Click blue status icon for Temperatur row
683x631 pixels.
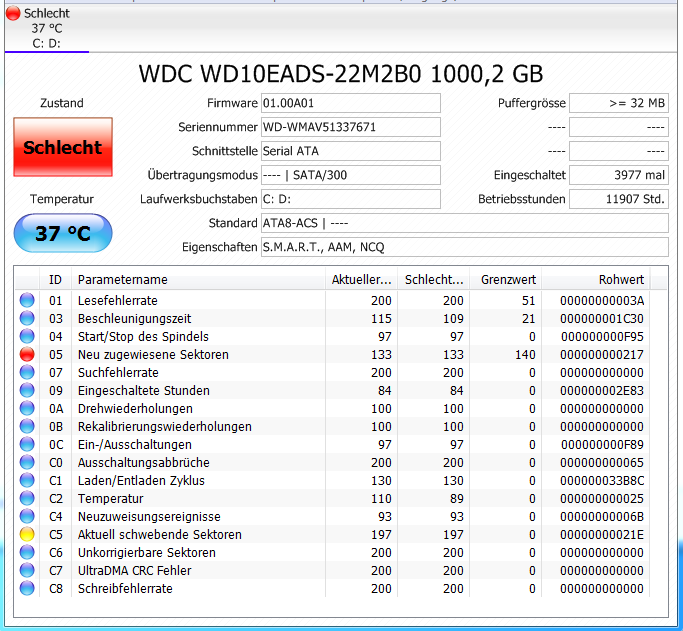(27, 498)
